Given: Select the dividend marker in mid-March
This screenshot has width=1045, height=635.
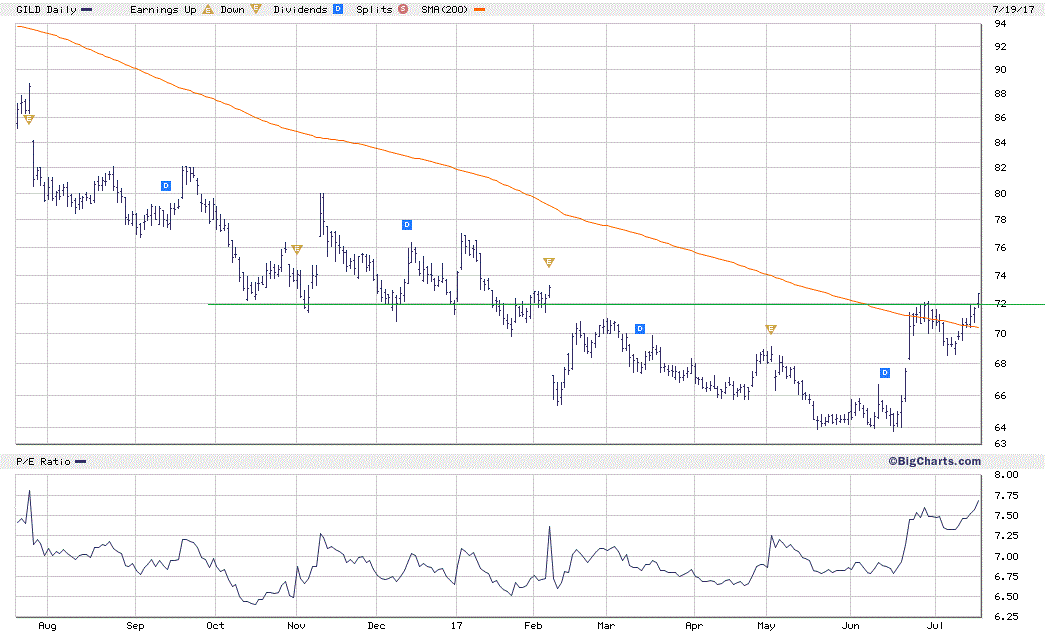Looking at the screenshot, I should click(x=640, y=328).
